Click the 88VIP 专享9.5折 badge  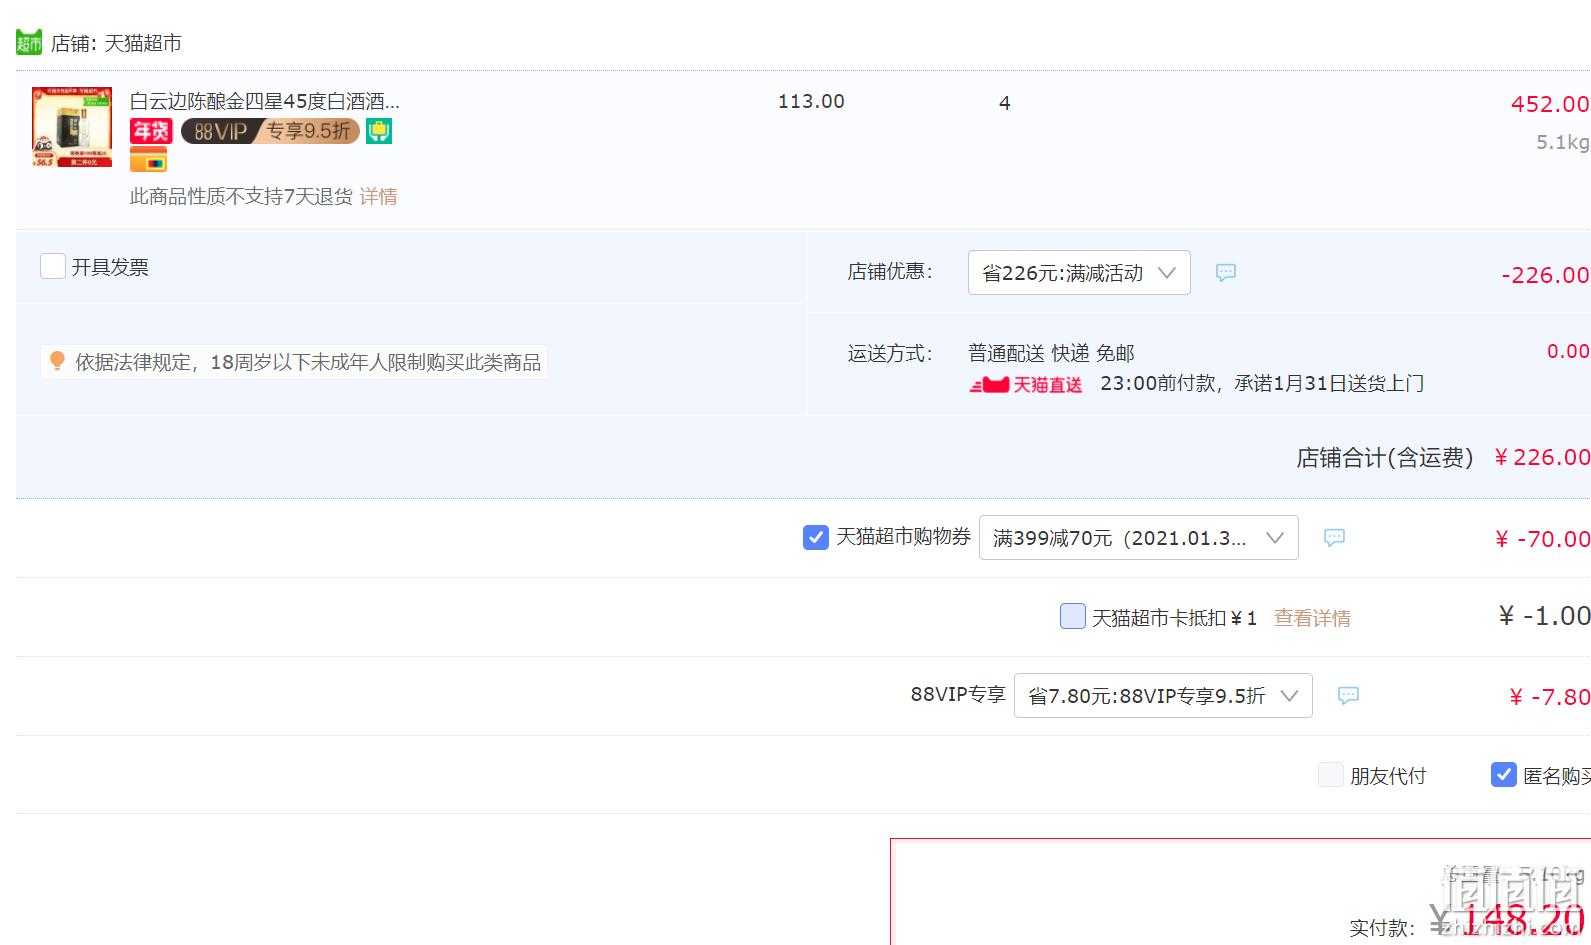coord(270,131)
